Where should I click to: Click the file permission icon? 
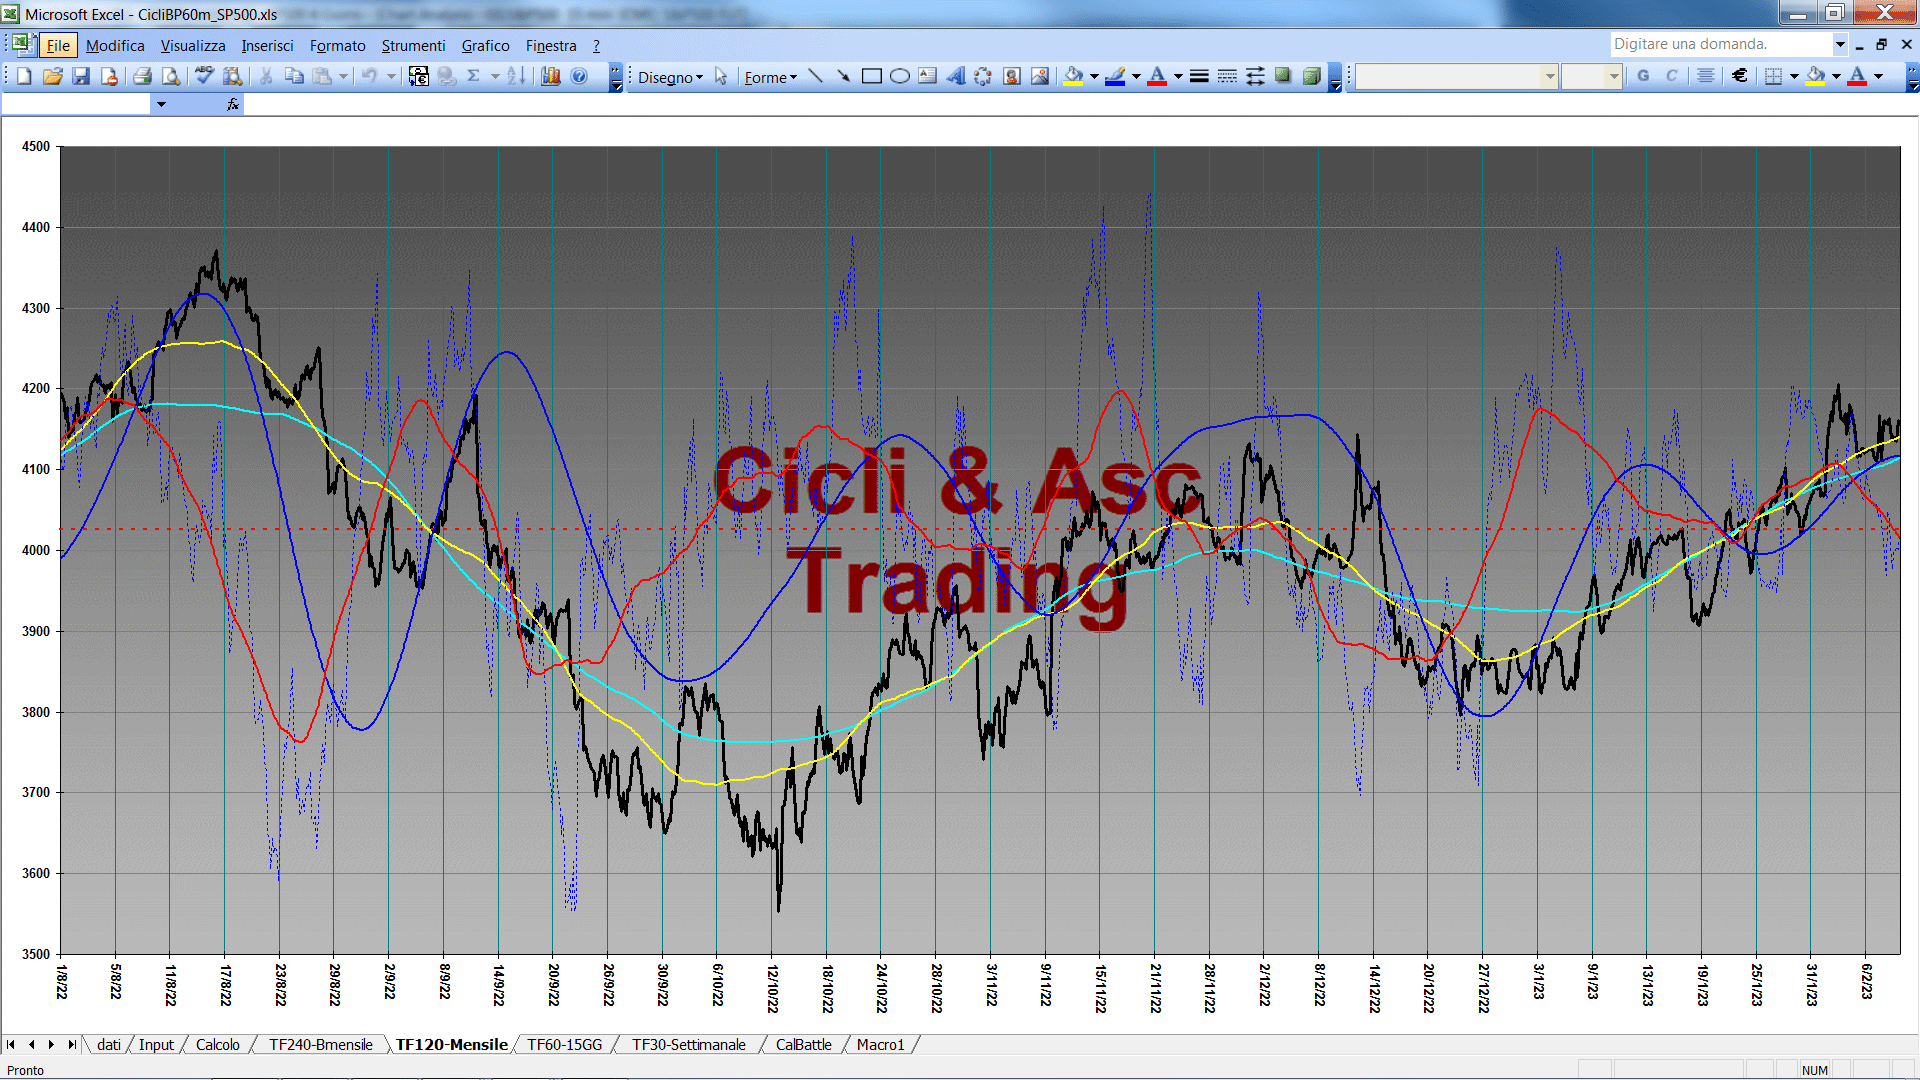tap(109, 76)
